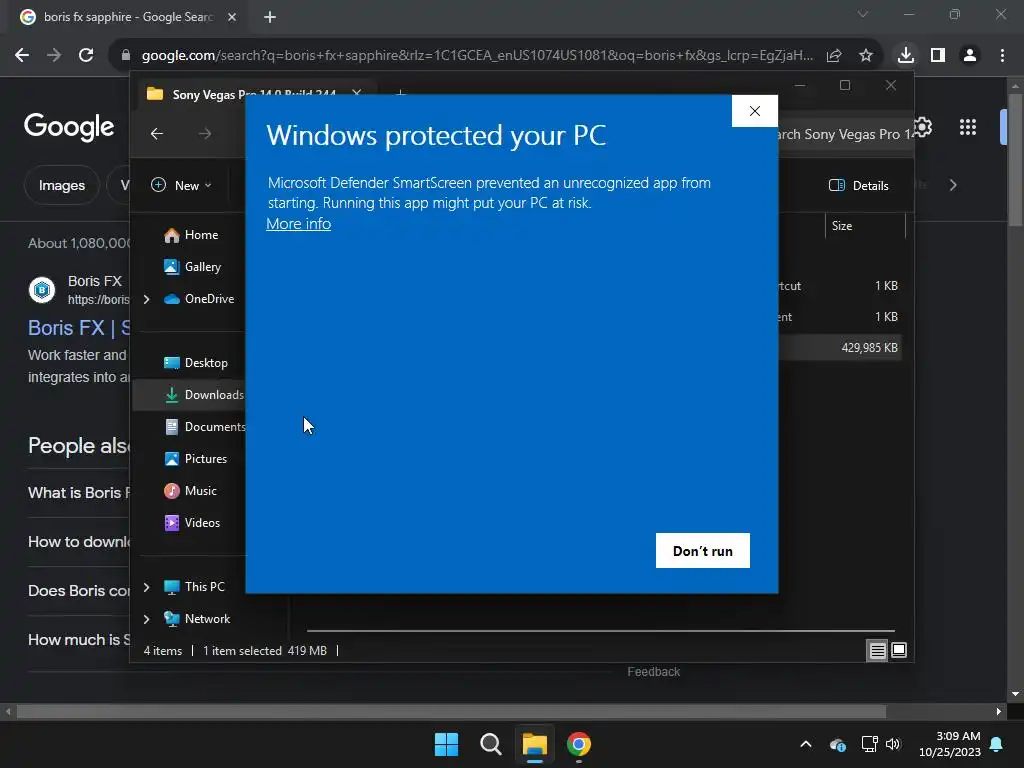Image resolution: width=1024 pixels, height=768 pixels.
Task: Expand the This PC tree node
Action: pyautogui.click(x=146, y=587)
